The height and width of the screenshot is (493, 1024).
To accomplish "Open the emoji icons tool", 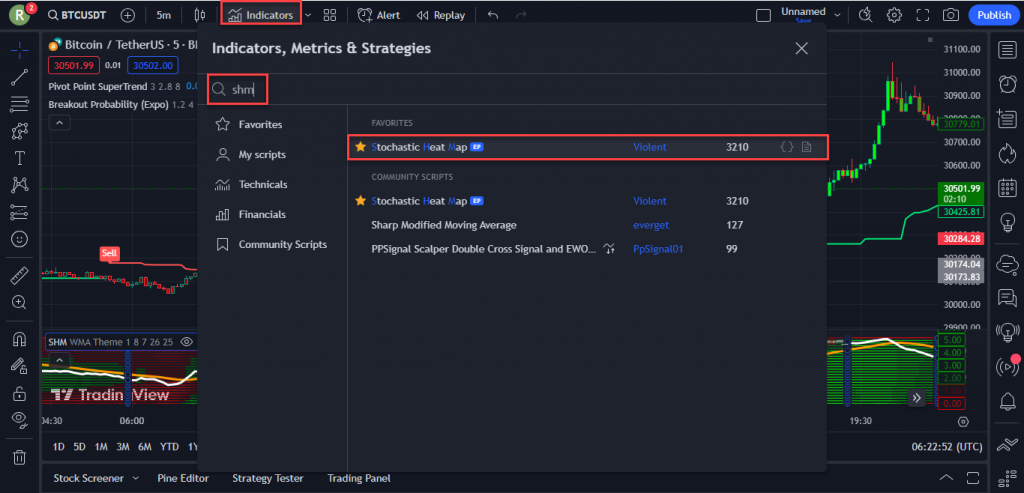I will pos(20,239).
